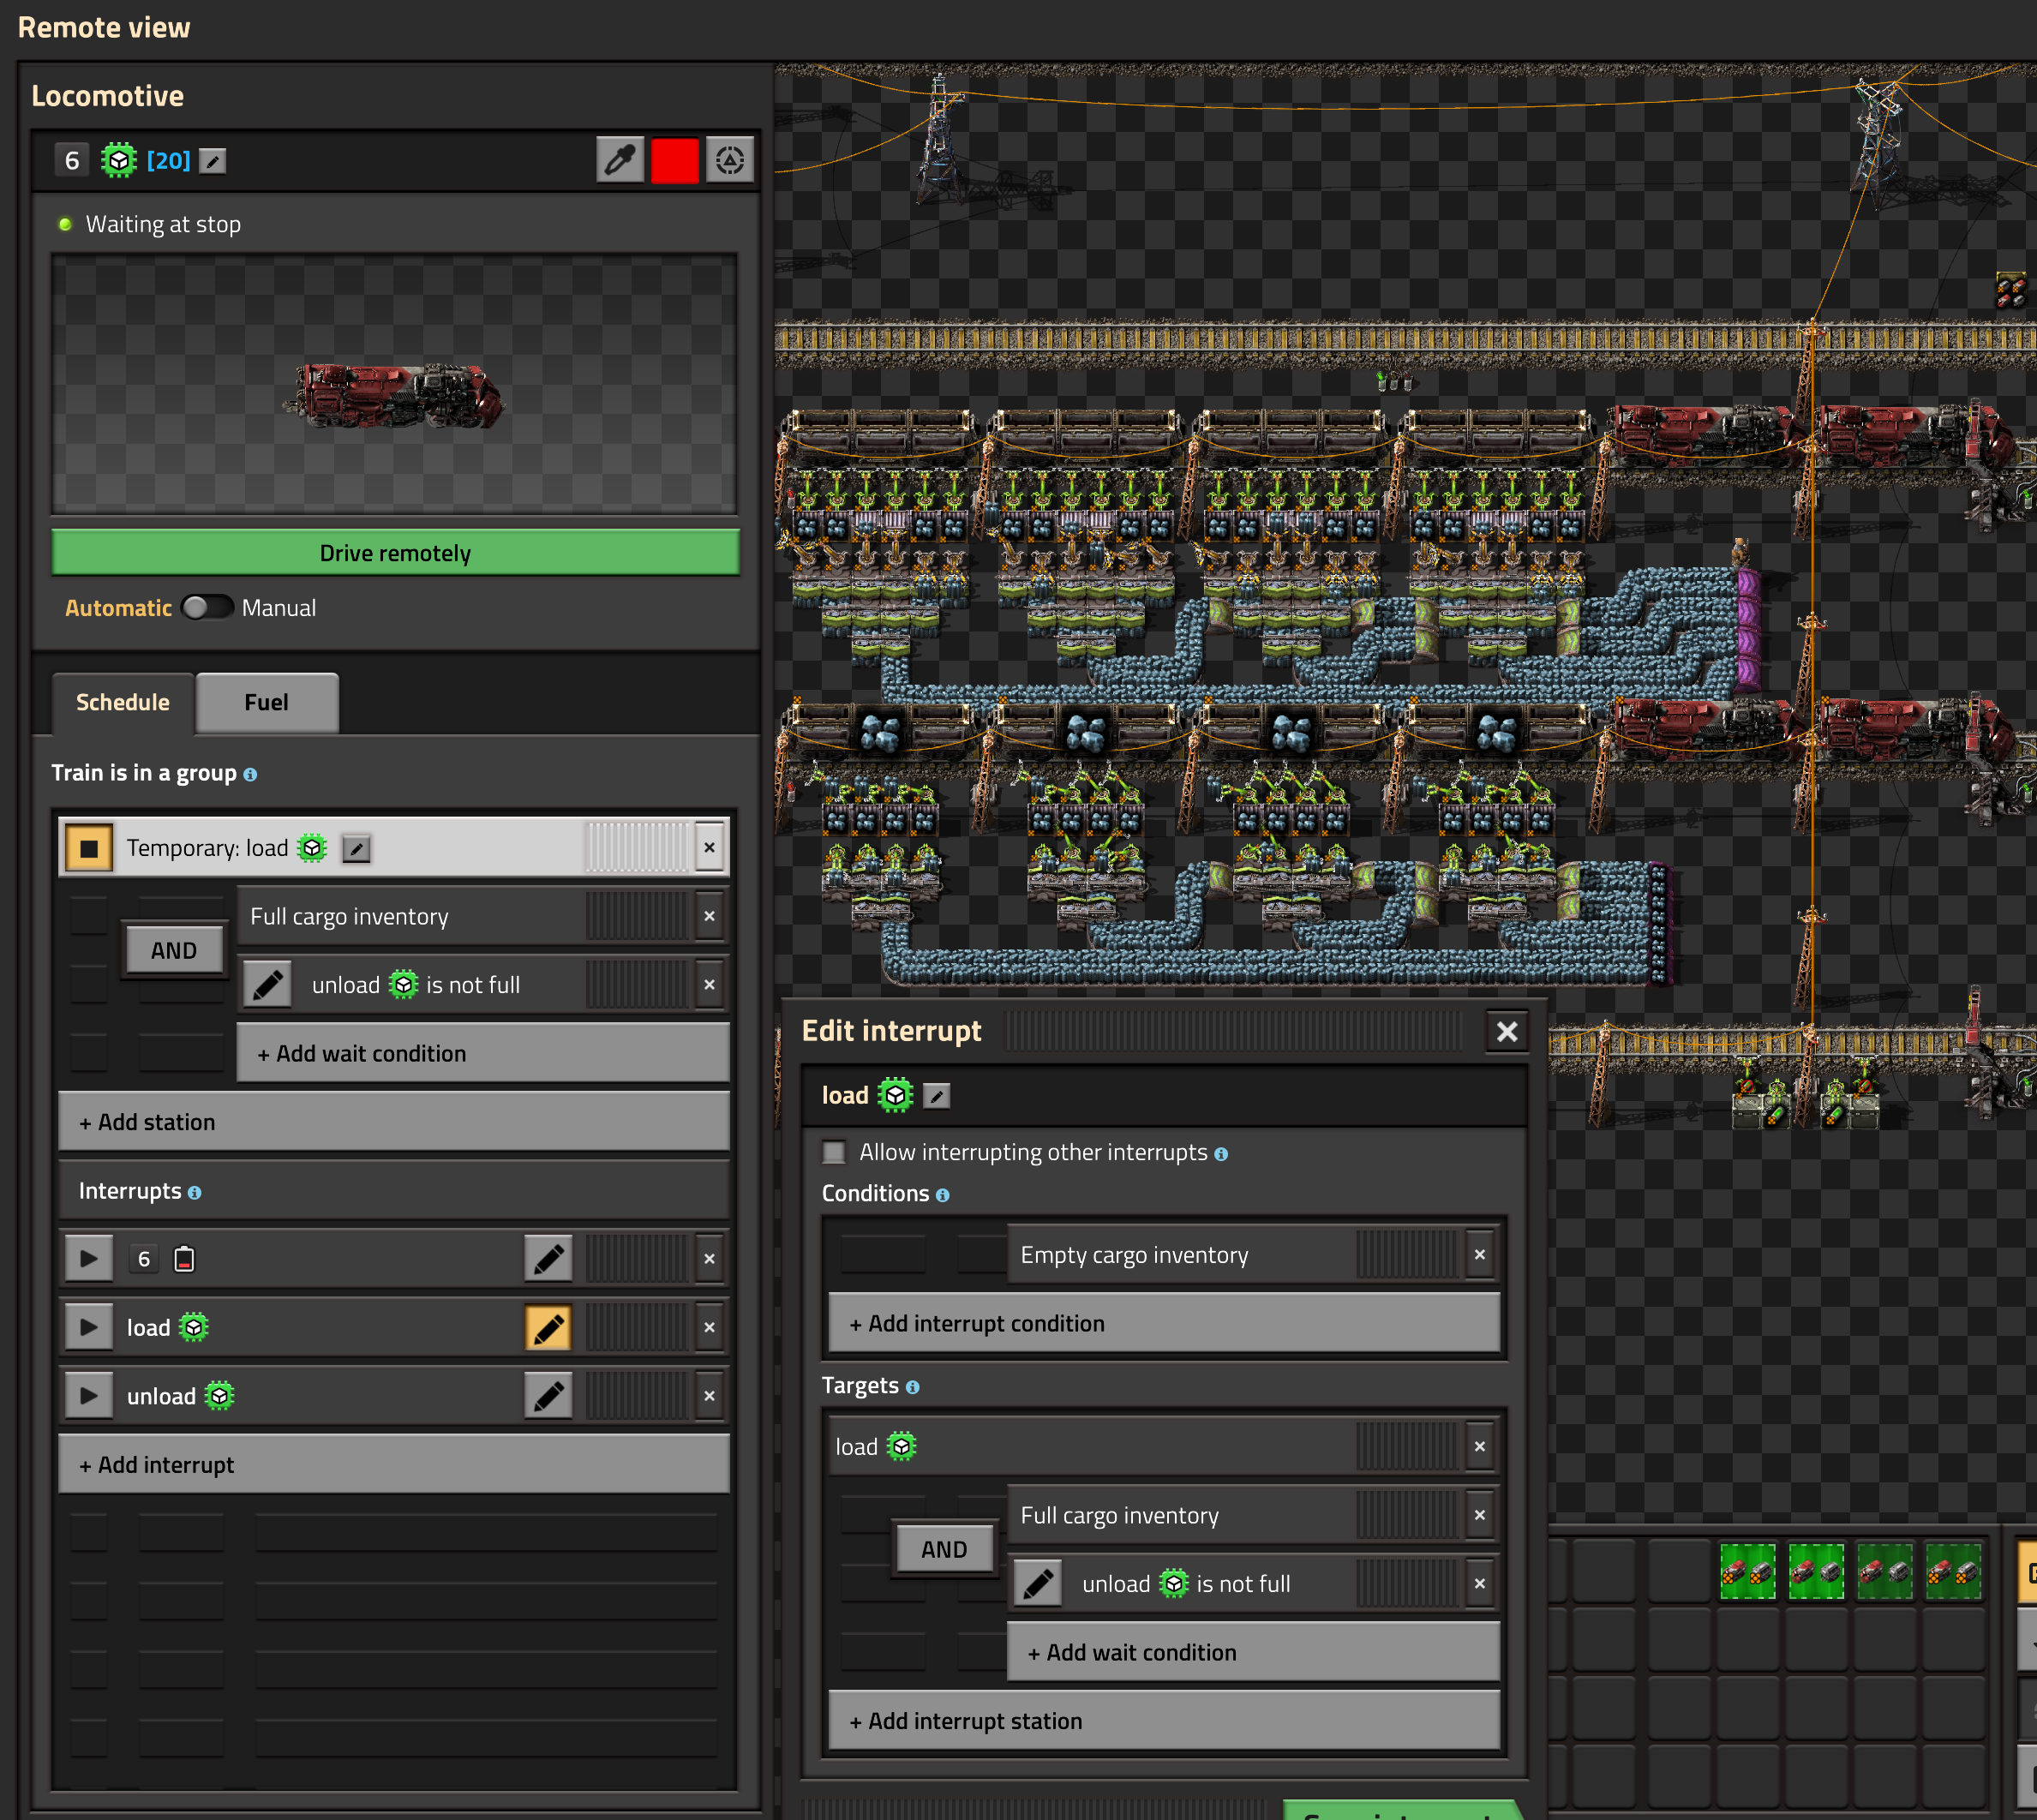
Task: Click Add interrupt station button
Action: tap(1164, 1721)
